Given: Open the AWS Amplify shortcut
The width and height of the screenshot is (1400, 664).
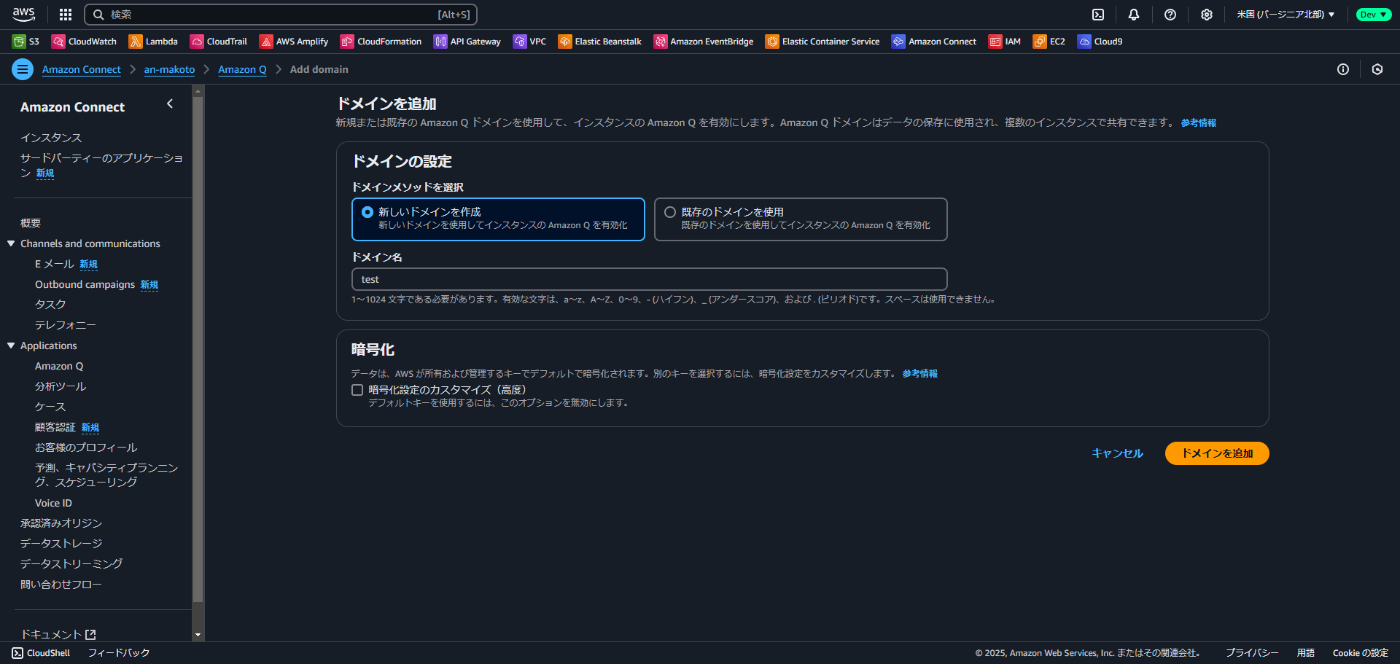Looking at the screenshot, I should click(x=295, y=42).
